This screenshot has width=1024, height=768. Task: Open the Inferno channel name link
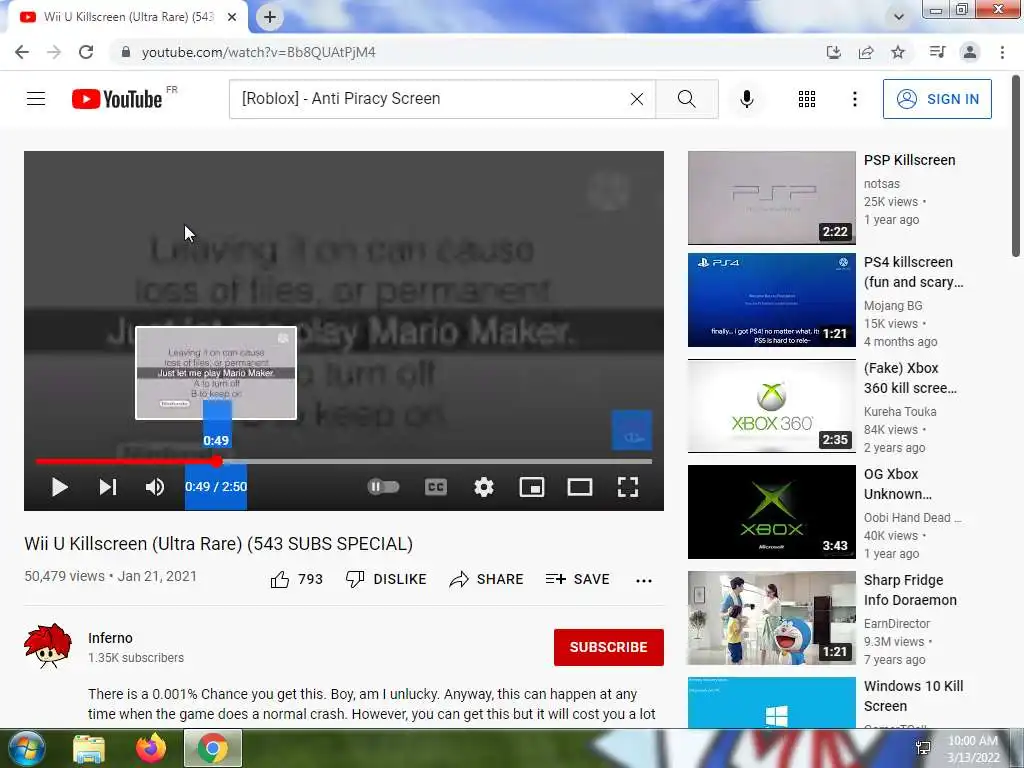tap(110, 638)
